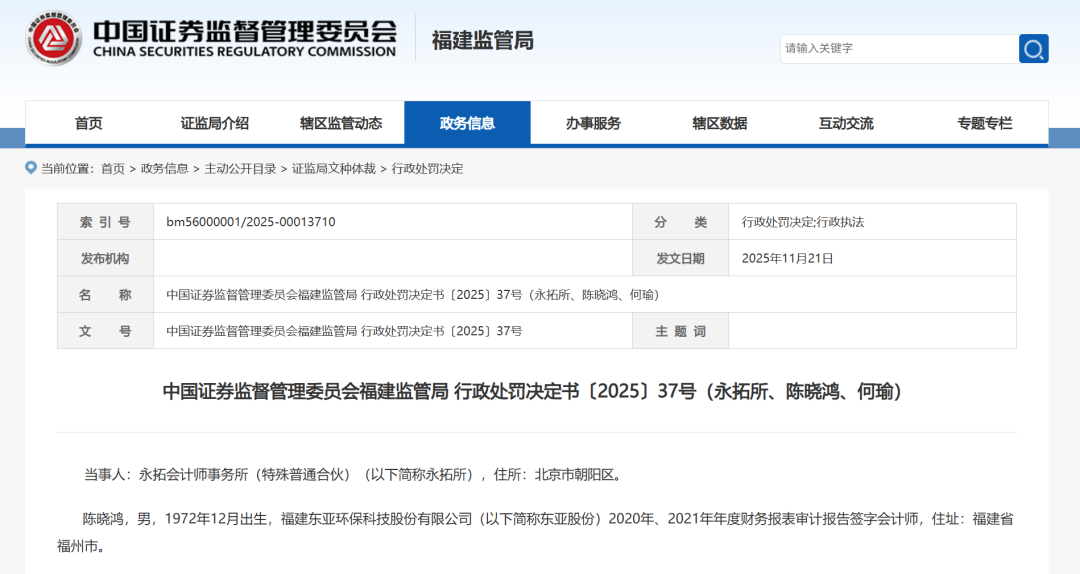Click the main heading 行政处罚决定书〔2025〕37号
Image resolution: width=1080 pixels, height=574 pixels.
532,391
